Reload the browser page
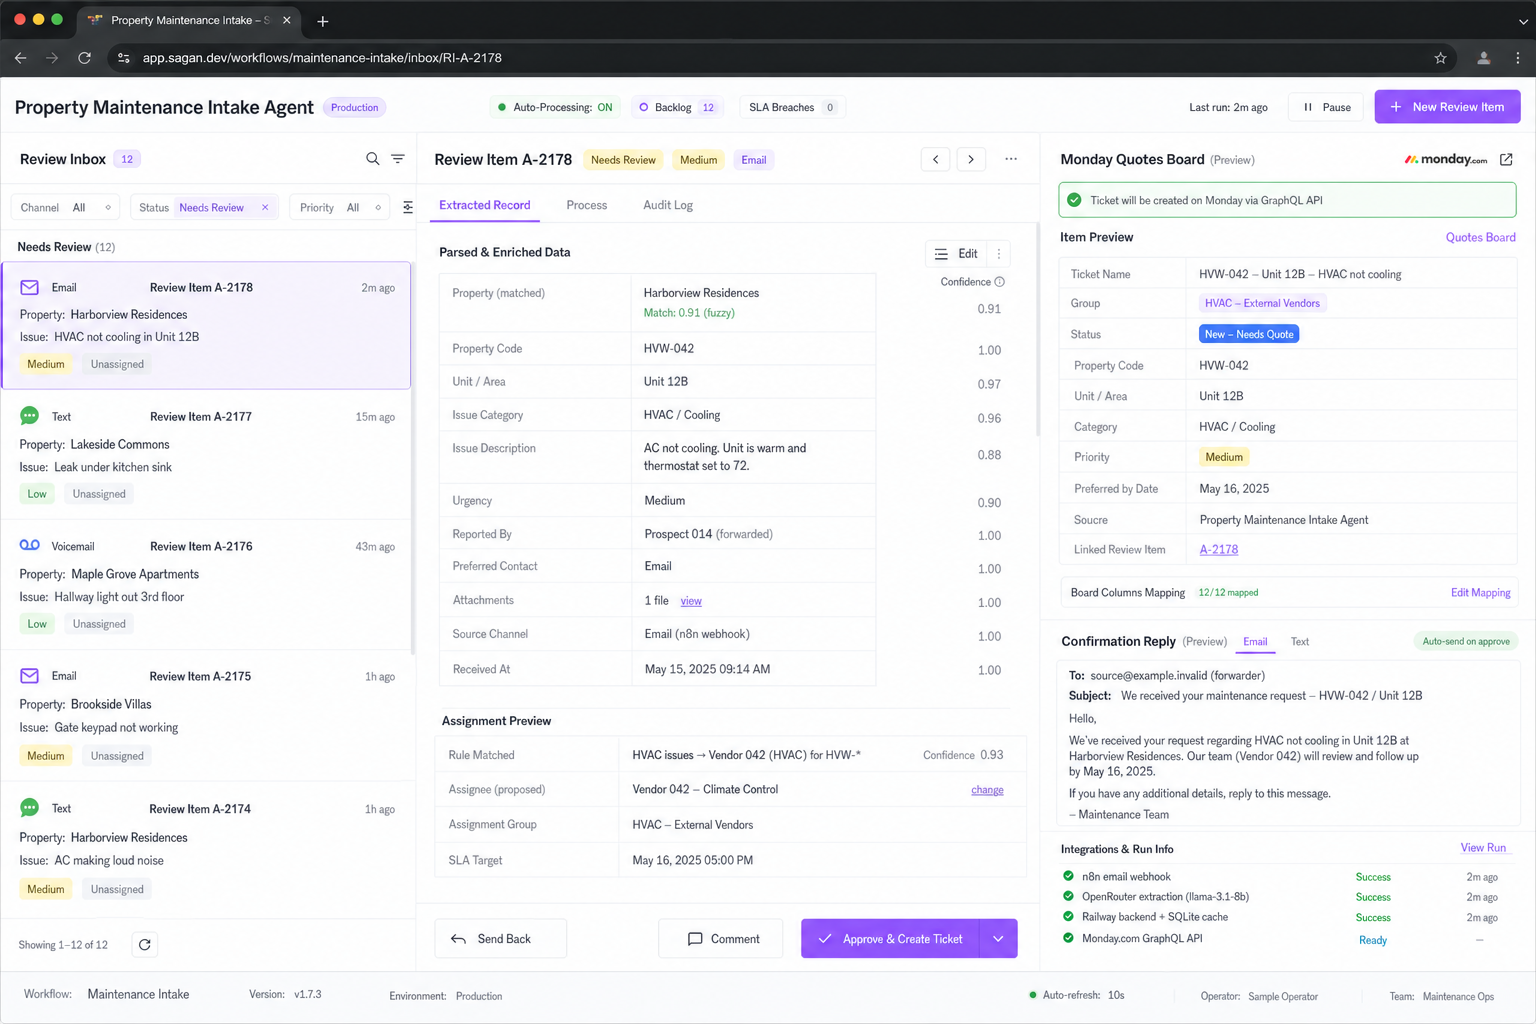The image size is (1536, 1024). point(85,58)
